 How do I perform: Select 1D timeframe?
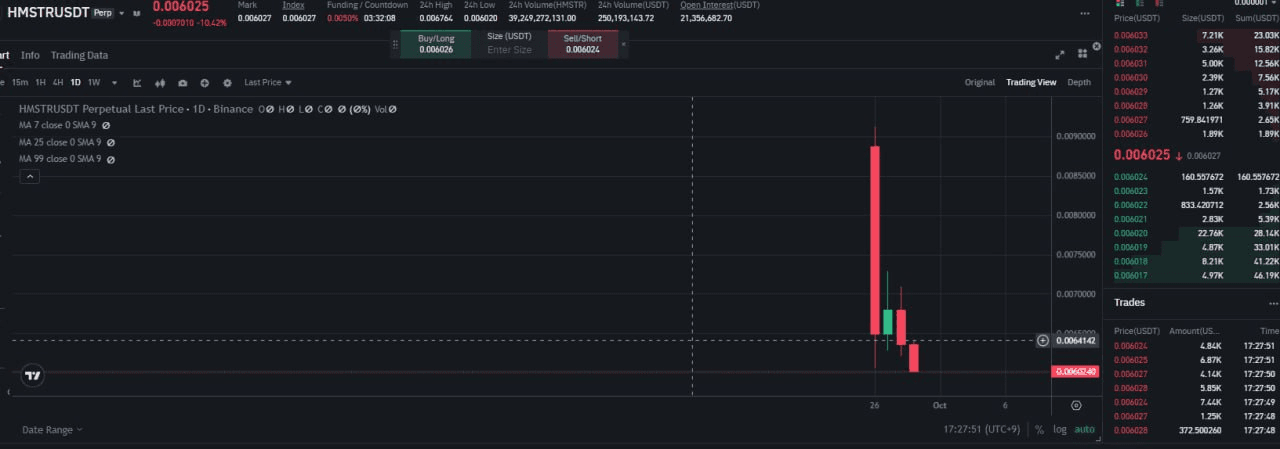(x=75, y=82)
